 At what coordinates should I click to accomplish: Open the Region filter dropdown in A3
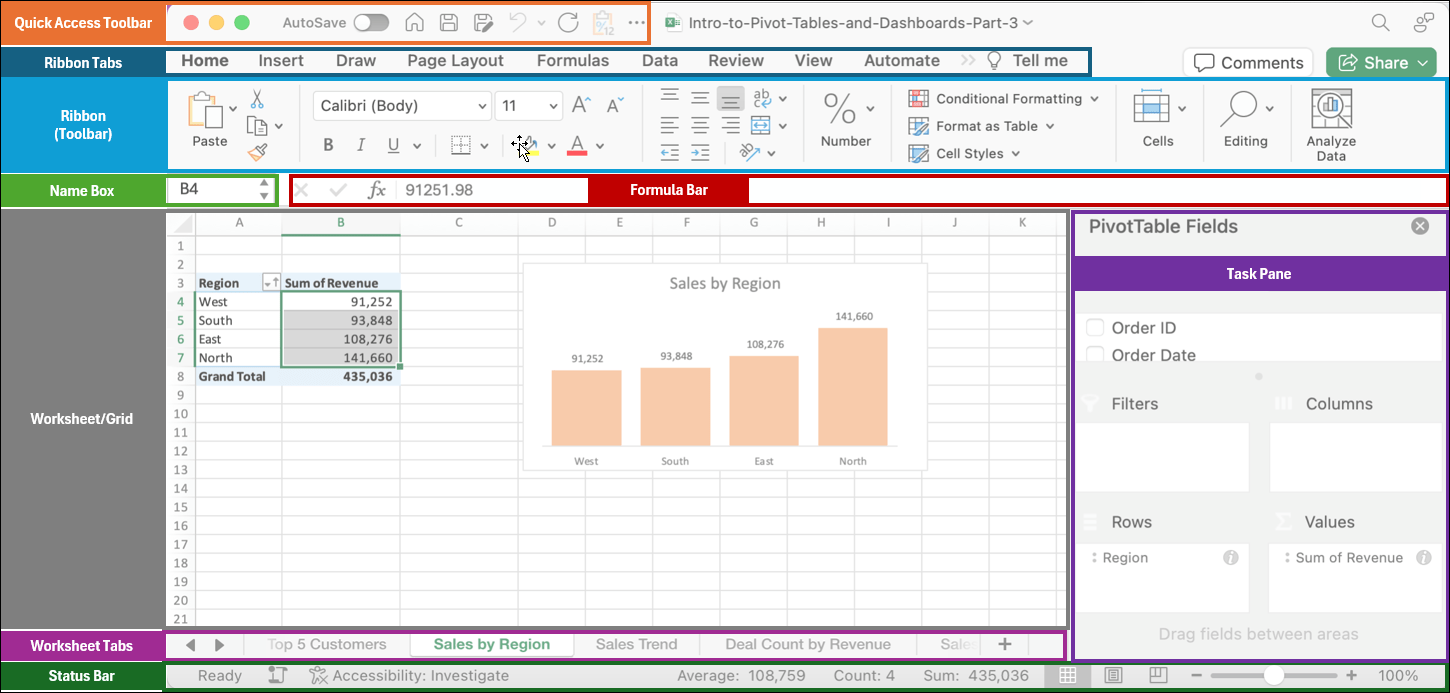270,284
